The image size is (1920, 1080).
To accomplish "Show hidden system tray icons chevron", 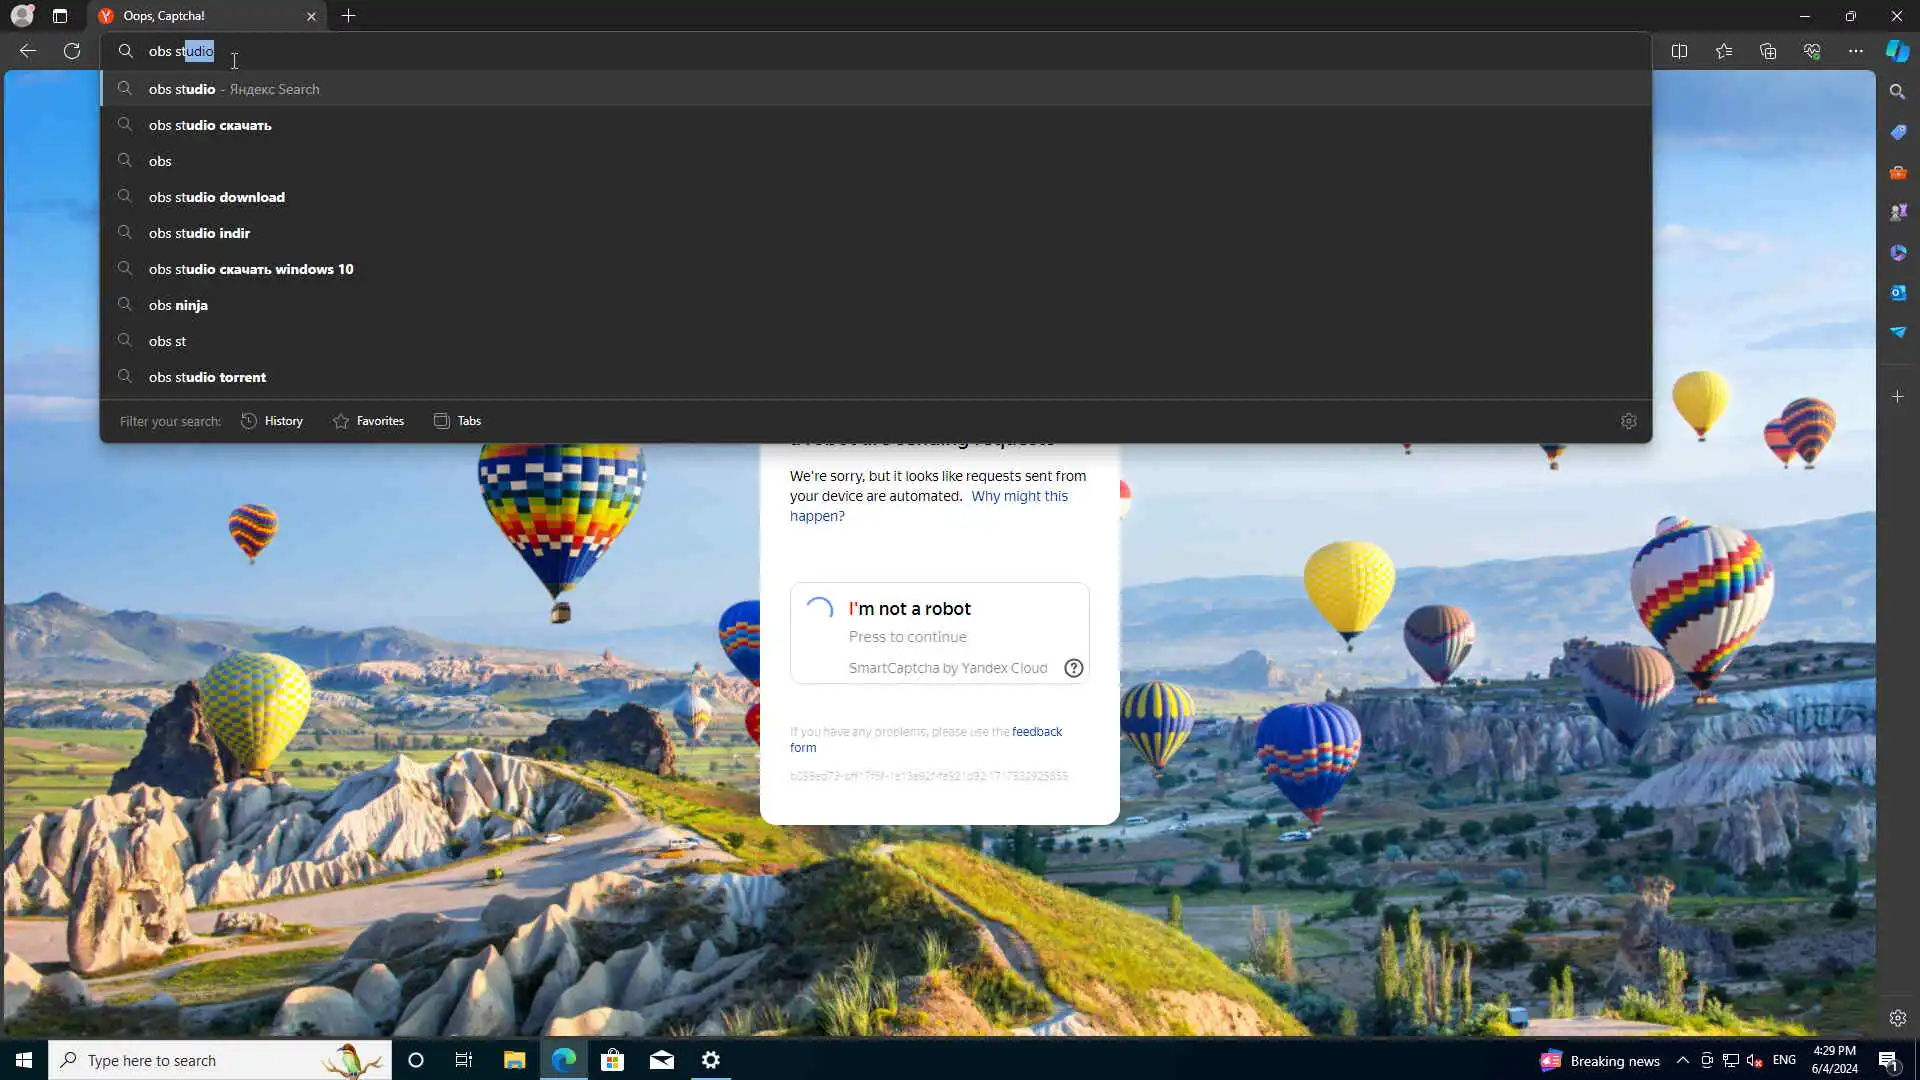I will [x=1682, y=1060].
